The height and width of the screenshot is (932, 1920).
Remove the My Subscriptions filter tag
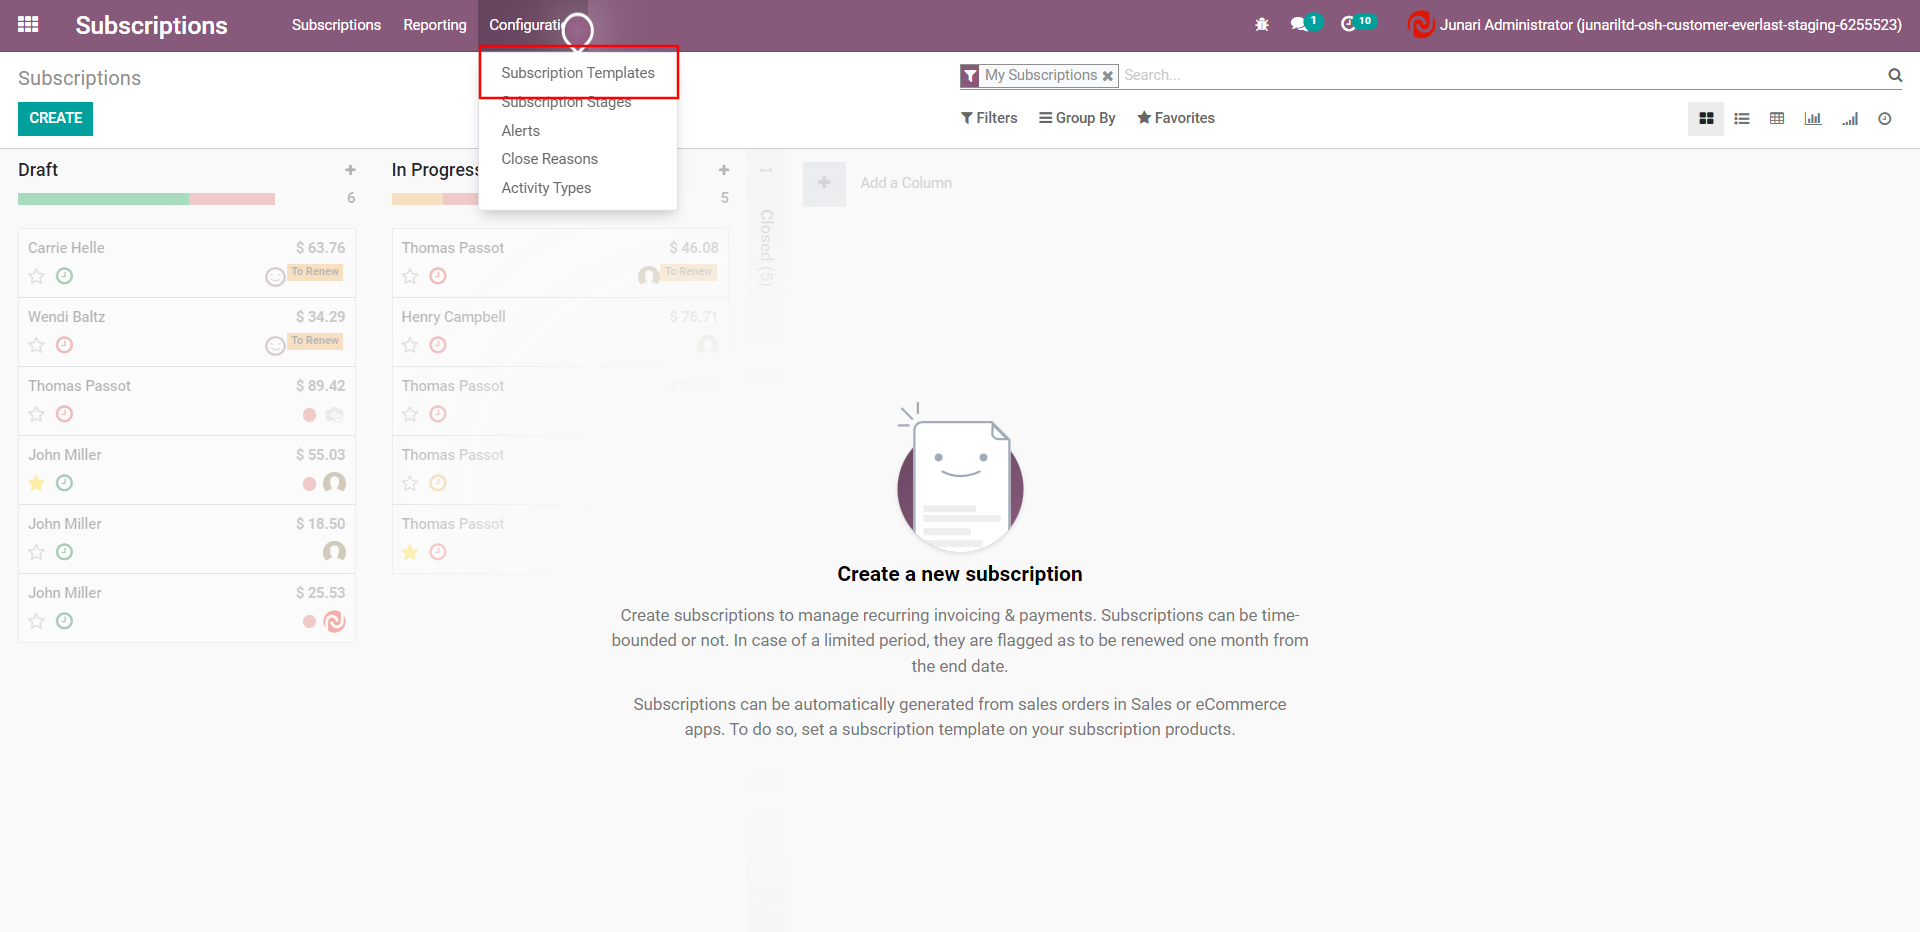point(1108,76)
